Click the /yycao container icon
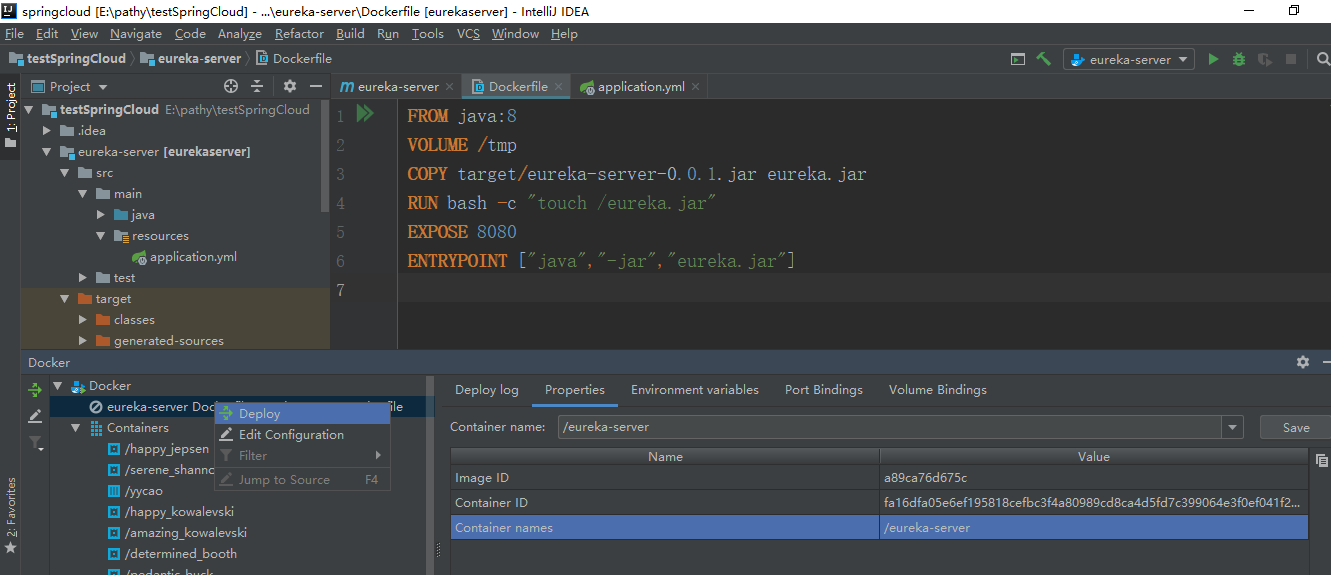This screenshot has width=1331, height=575. pos(114,491)
